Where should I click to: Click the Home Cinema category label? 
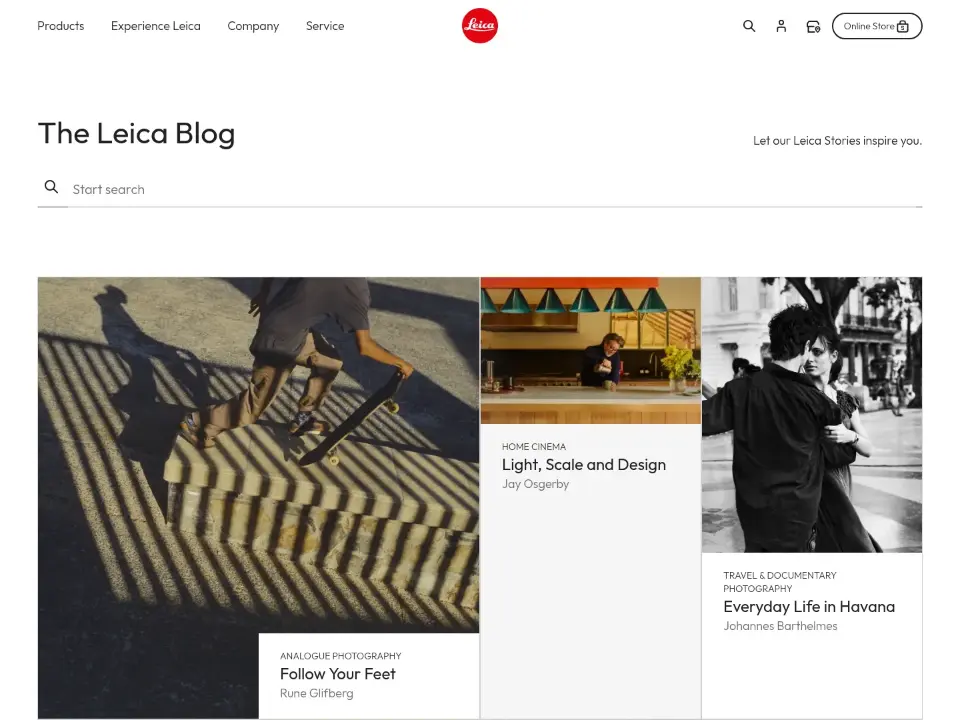pyautogui.click(x=534, y=447)
